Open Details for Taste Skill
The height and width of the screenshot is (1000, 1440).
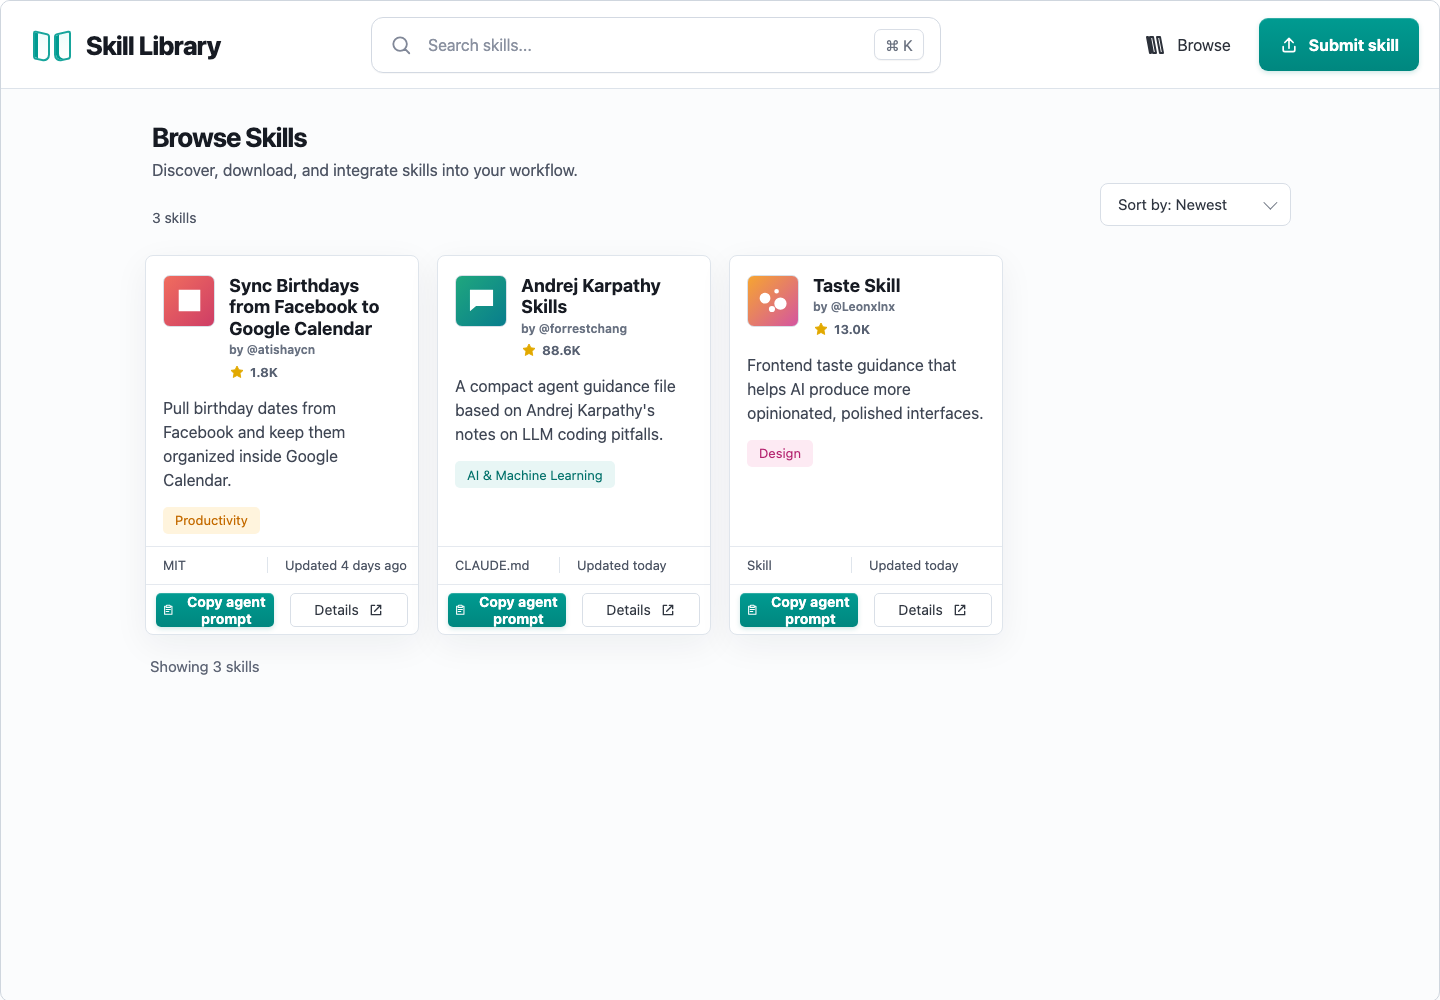(932, 610)
